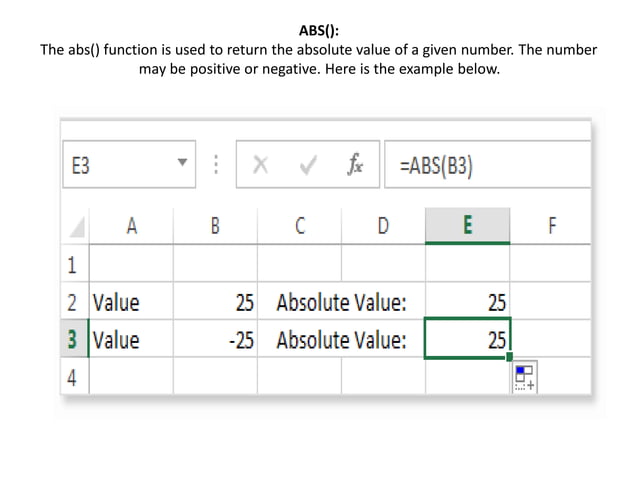Click the Name Box showing E3
Viewport: 638px width, 478px height.
click(x=115, y=166)
